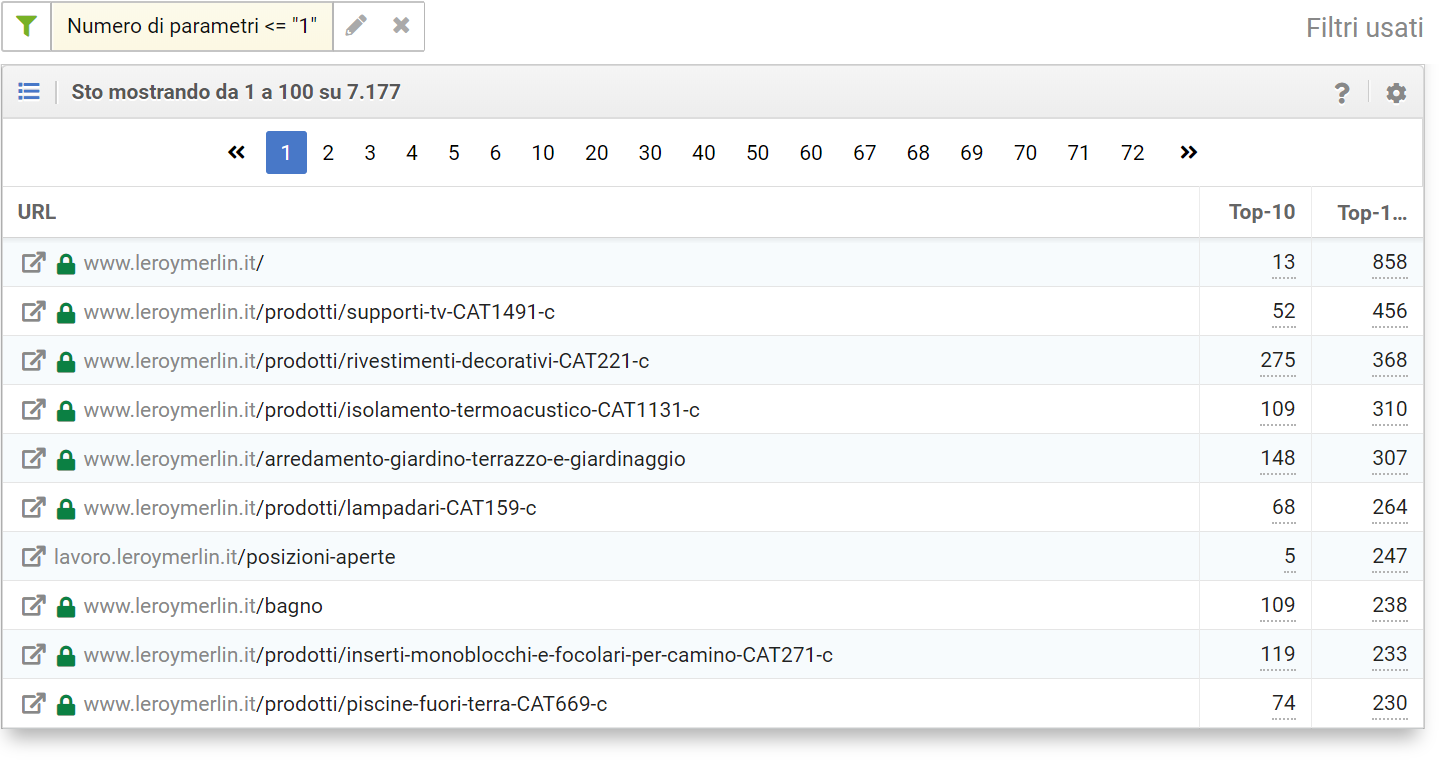Go to first page with double left arrow

click(236, 152)
